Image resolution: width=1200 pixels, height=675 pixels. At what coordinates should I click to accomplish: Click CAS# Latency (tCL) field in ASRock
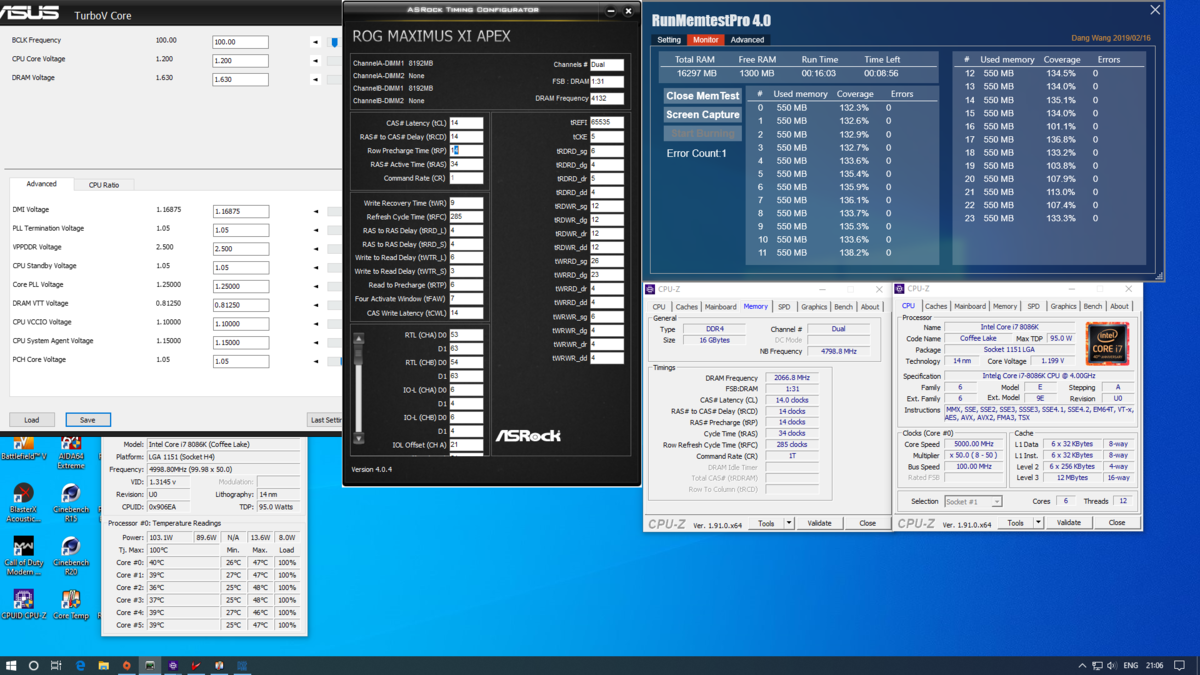click(x=466, y=123)
